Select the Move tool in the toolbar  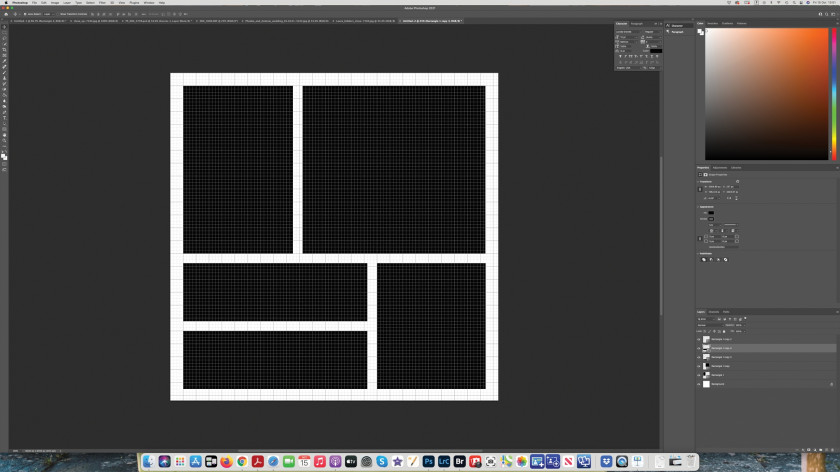4,27
